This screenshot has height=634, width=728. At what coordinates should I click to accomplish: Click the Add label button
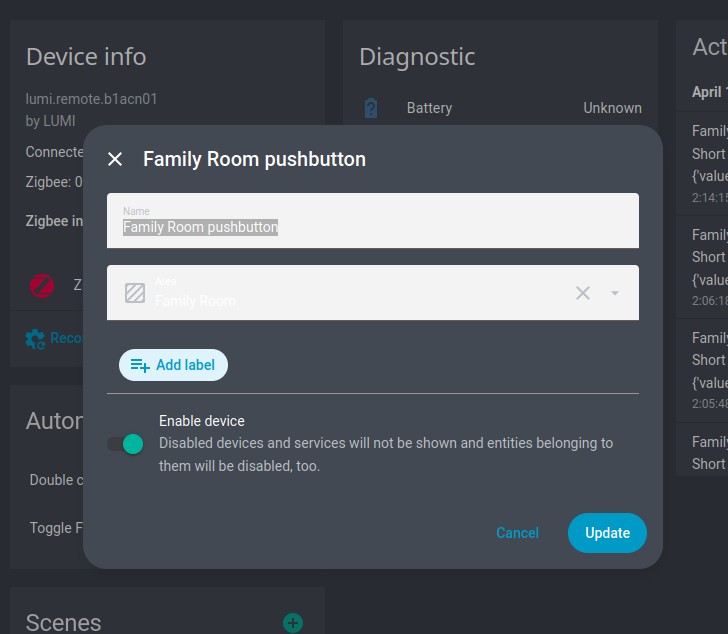tap(173, 365)
